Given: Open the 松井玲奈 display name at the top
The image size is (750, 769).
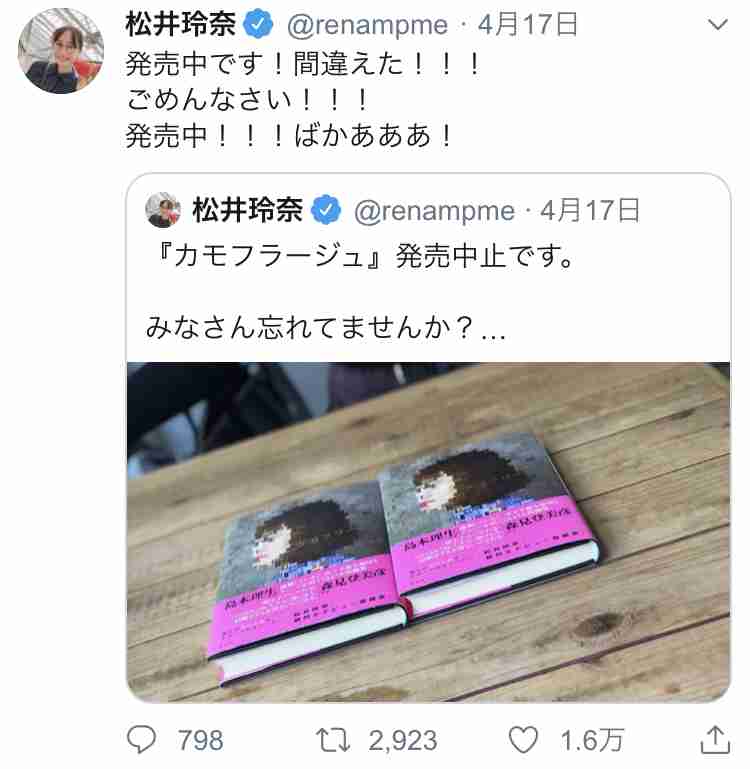Looking at the screenshot, I should tap(181, 25).
